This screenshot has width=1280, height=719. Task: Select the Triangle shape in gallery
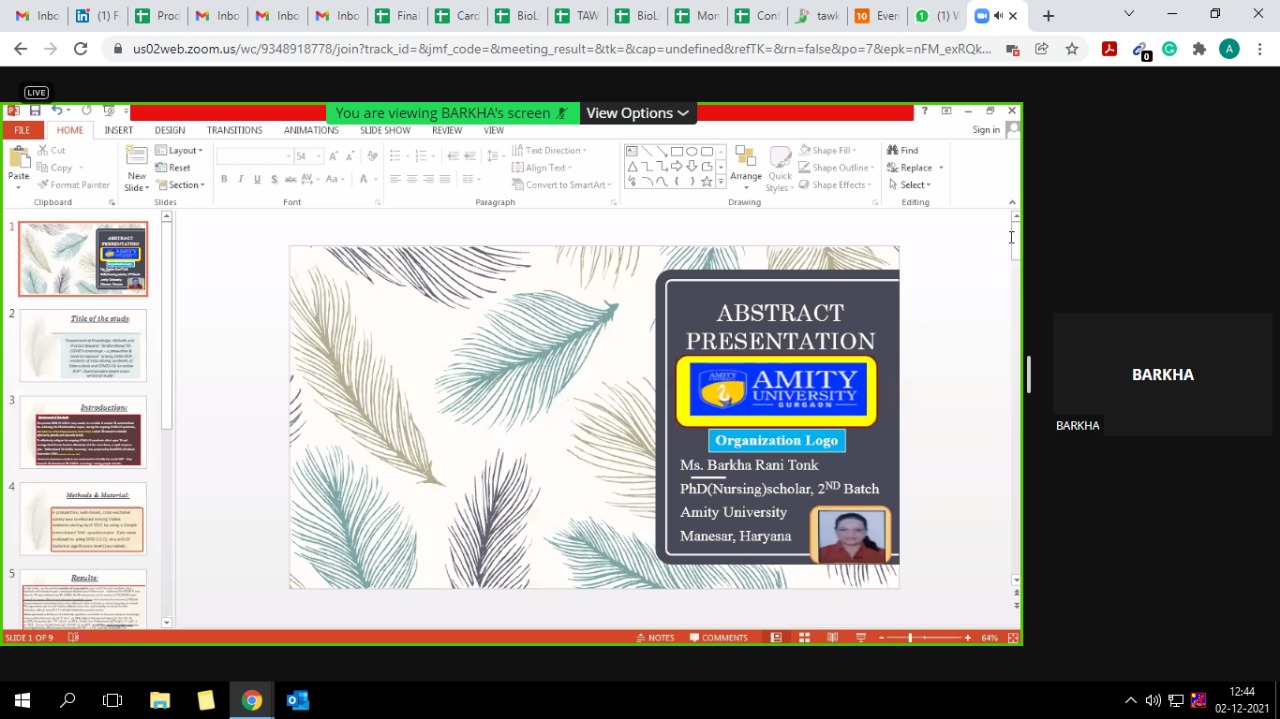coord(632,167)
